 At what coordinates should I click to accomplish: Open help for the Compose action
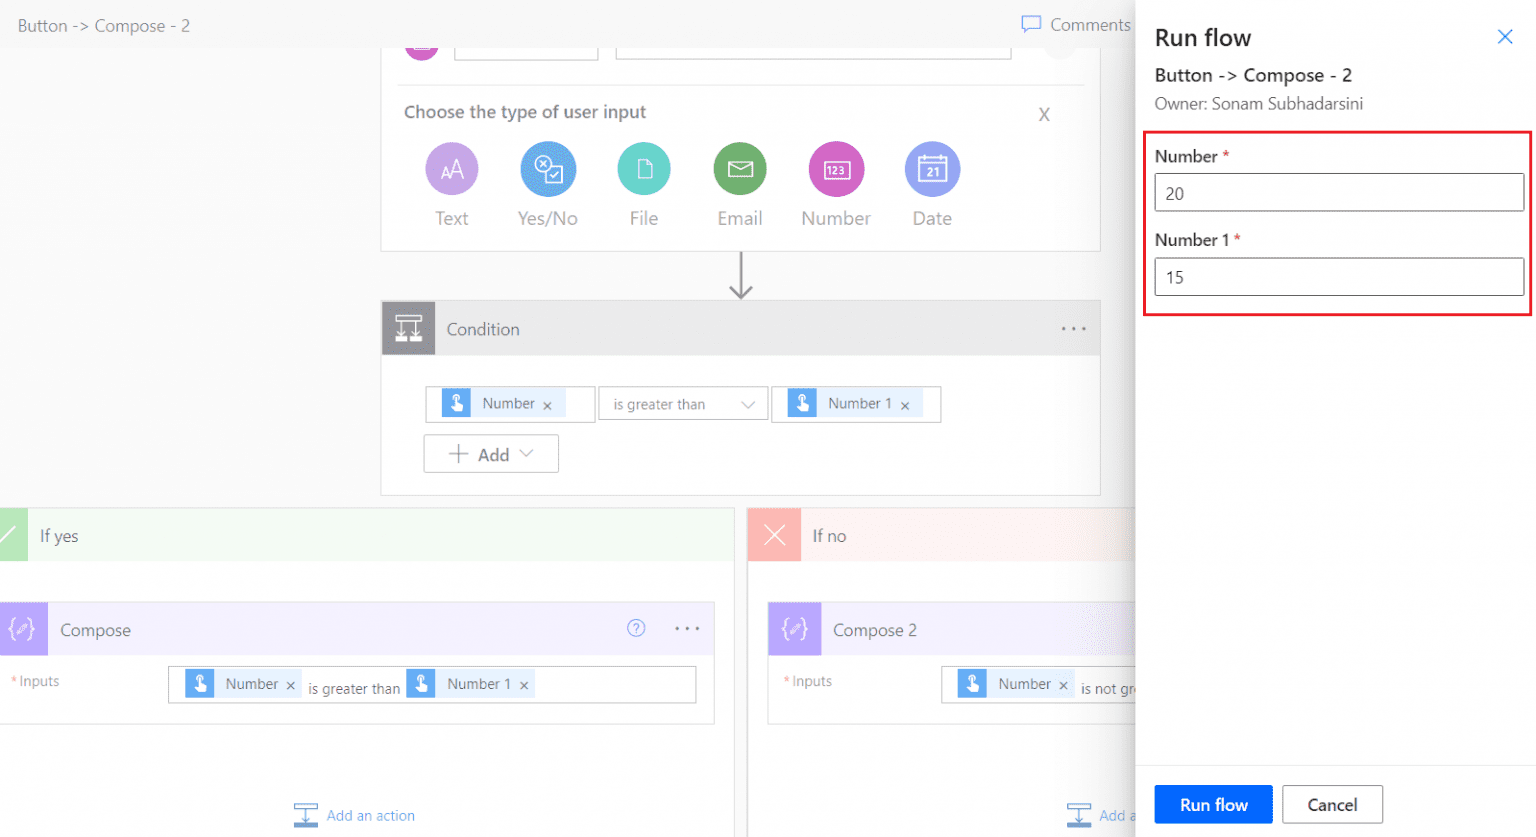(x=637, y=629)
